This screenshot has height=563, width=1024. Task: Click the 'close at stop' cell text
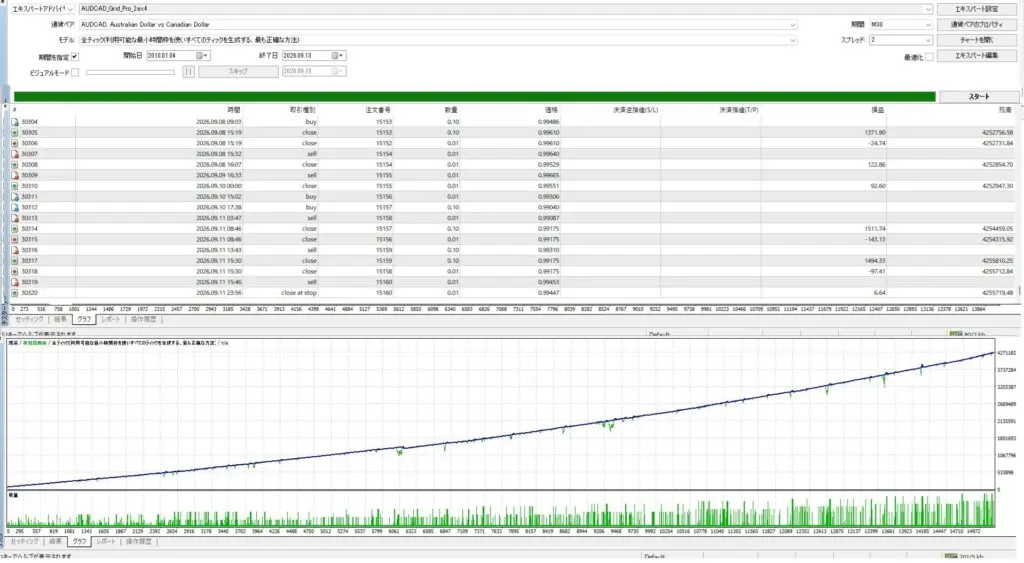click(299, 293)
